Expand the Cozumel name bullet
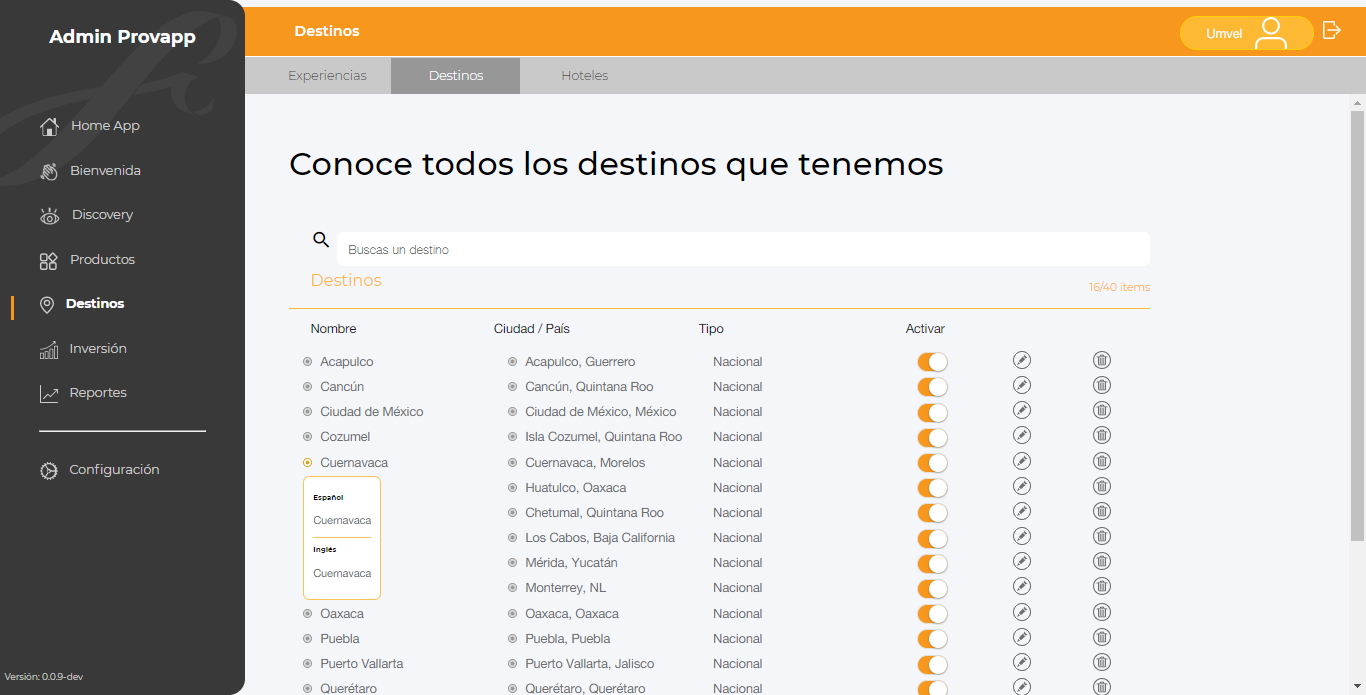The height and width of the screenshot is (695, 1366). click(308, 437)
